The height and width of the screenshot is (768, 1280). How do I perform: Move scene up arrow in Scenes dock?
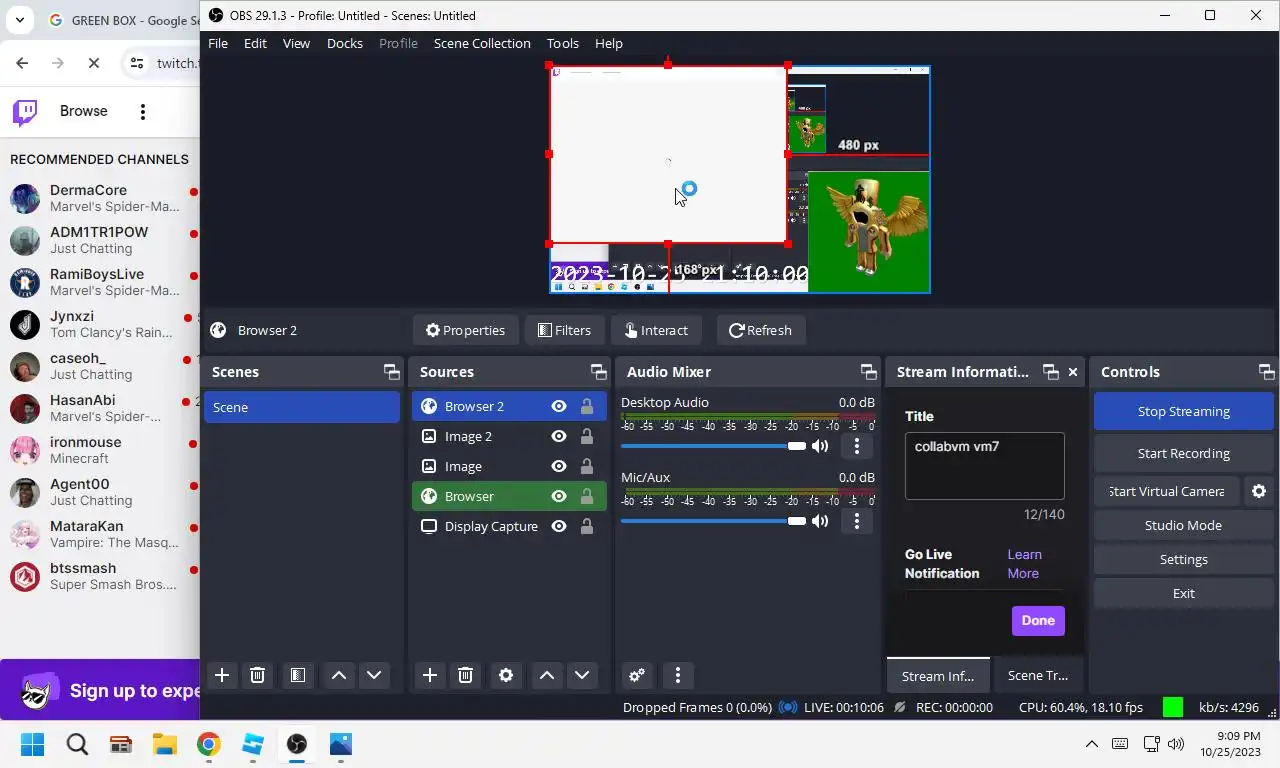pos(339,675)
